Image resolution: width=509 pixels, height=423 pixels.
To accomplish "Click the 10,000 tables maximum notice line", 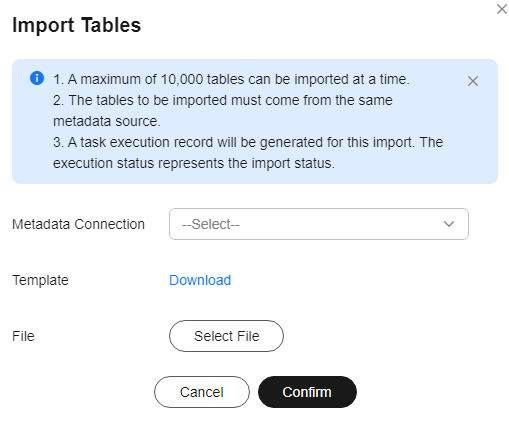I will [x=231, y=79].
